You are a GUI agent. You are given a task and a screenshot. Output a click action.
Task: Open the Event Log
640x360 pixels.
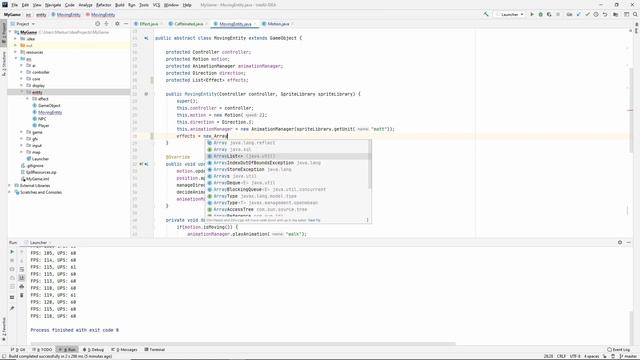618,350
